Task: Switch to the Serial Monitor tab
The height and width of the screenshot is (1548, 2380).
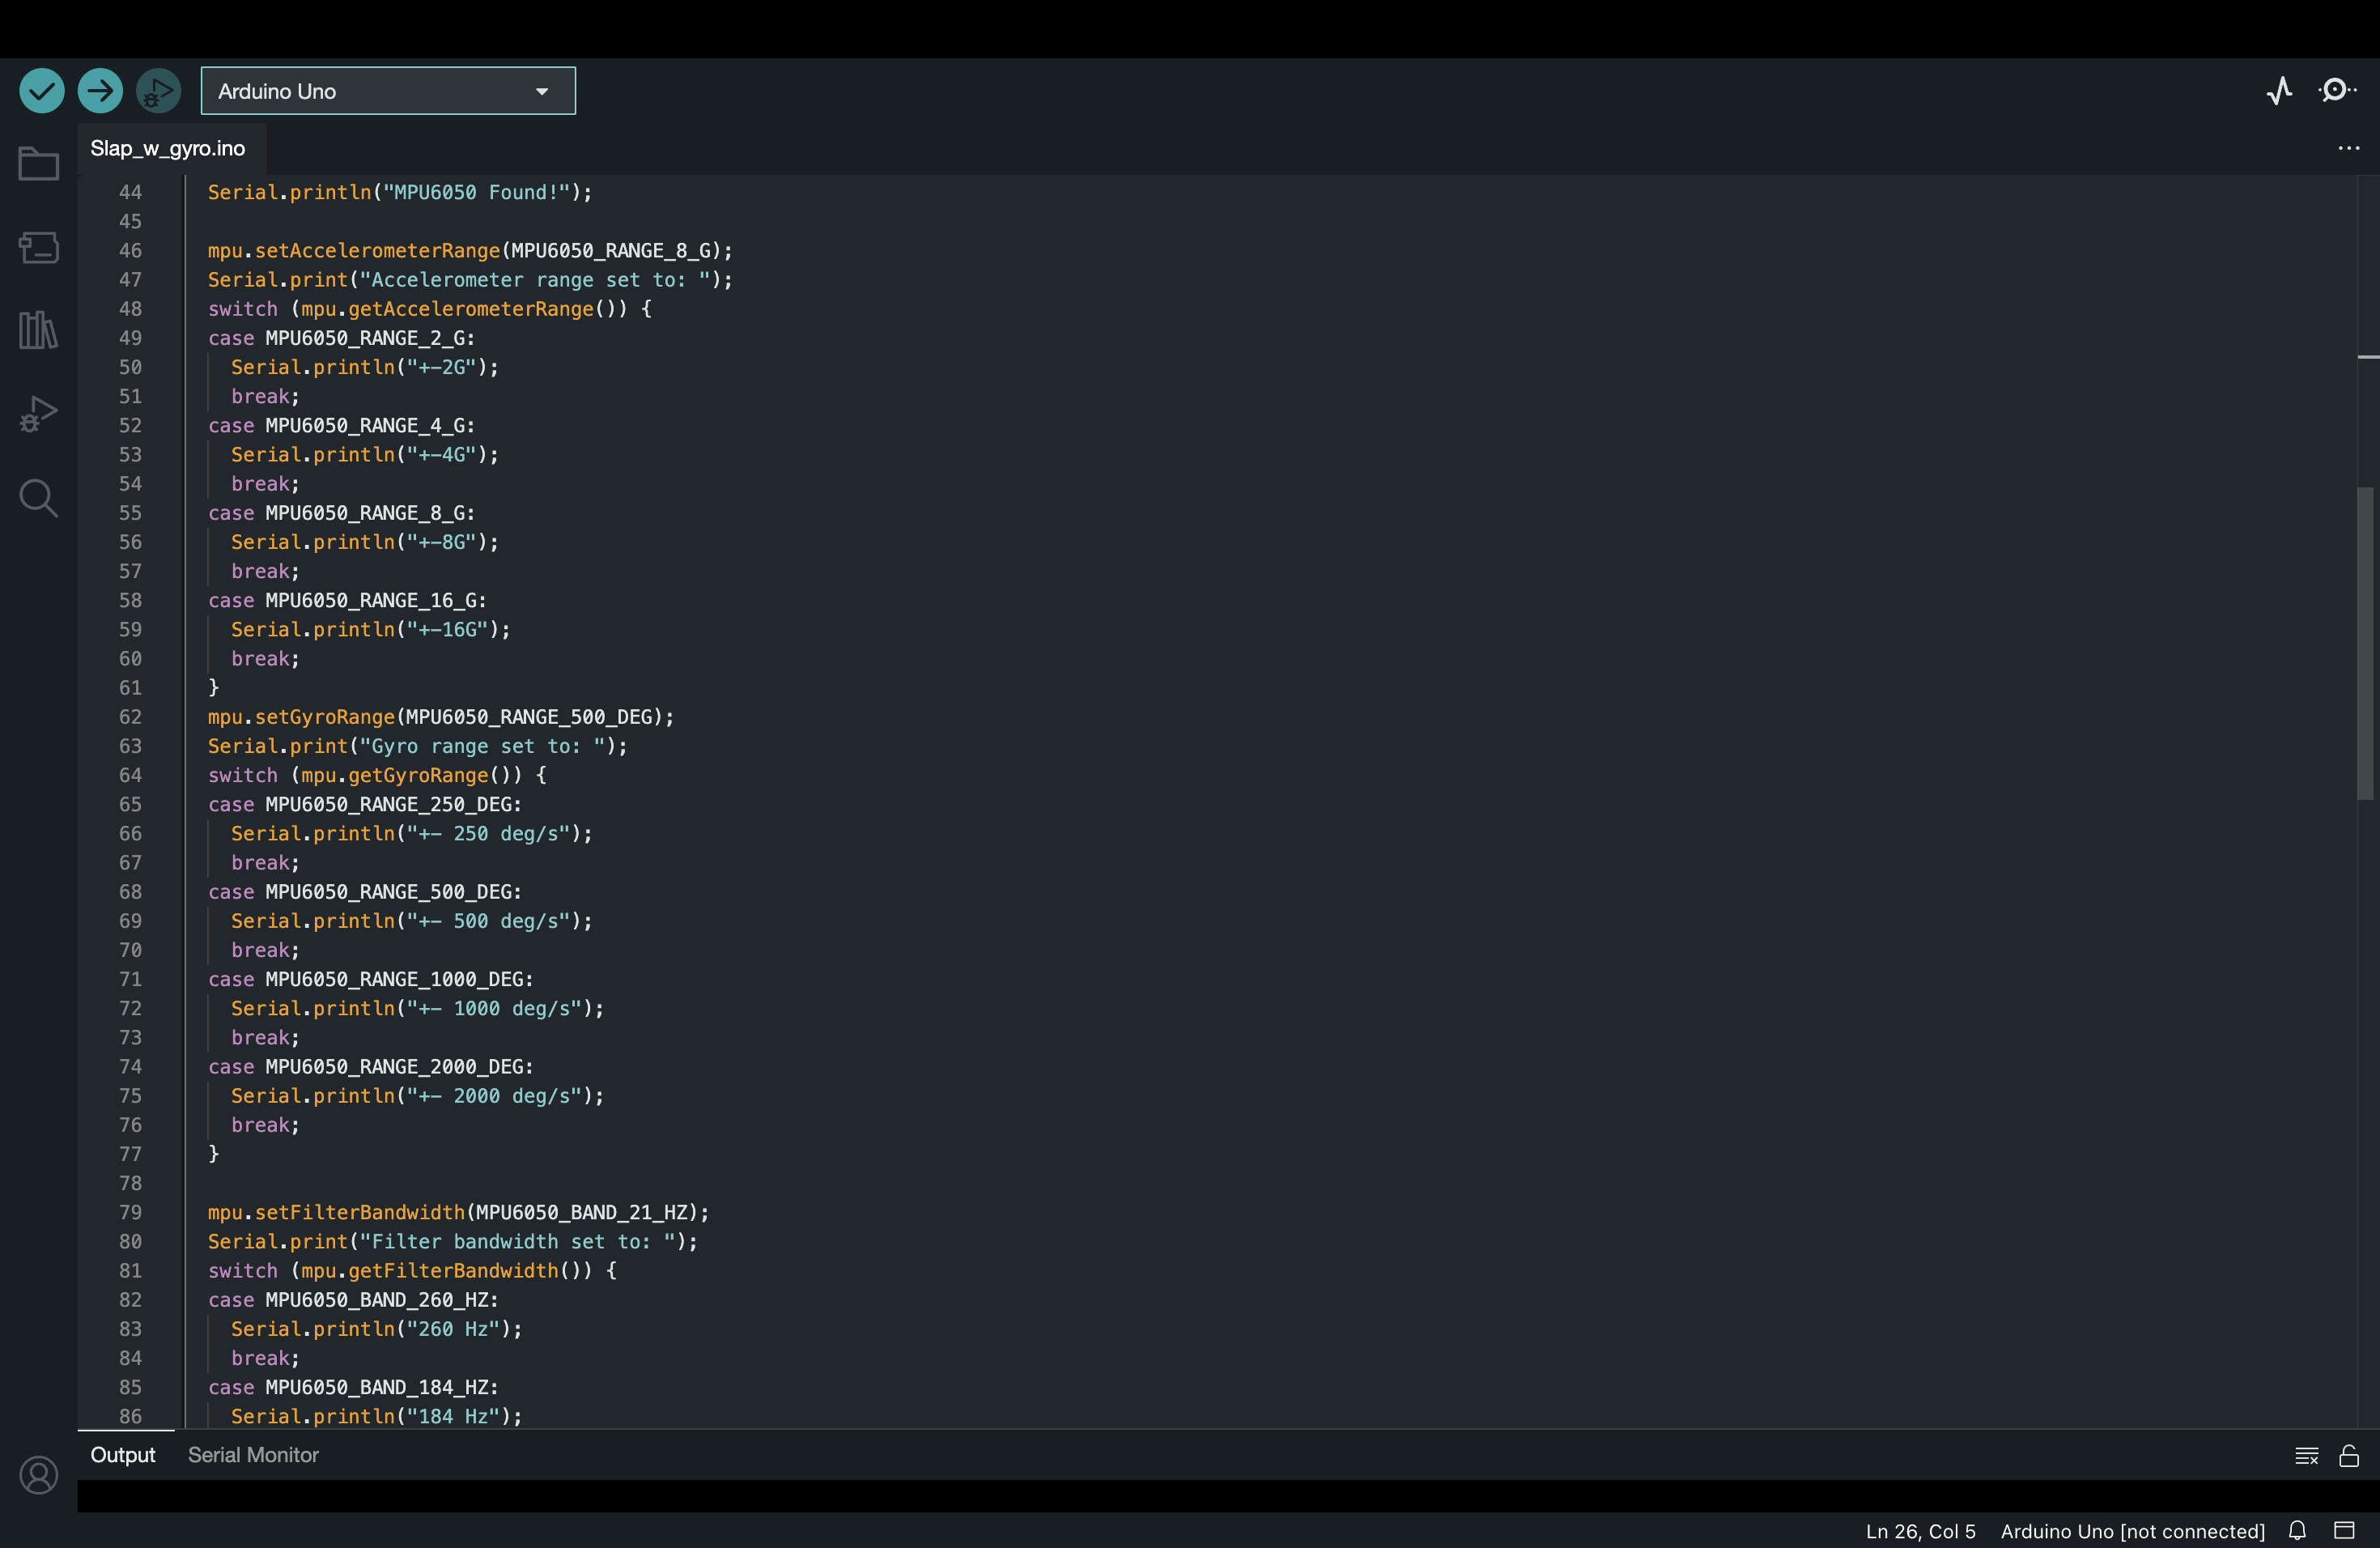Action: (x=253, y=1455)
